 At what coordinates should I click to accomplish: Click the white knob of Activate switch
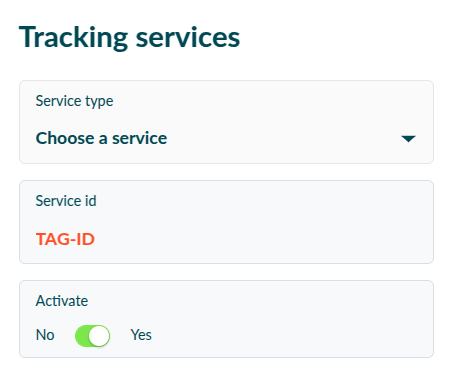(x=99, y=336)
